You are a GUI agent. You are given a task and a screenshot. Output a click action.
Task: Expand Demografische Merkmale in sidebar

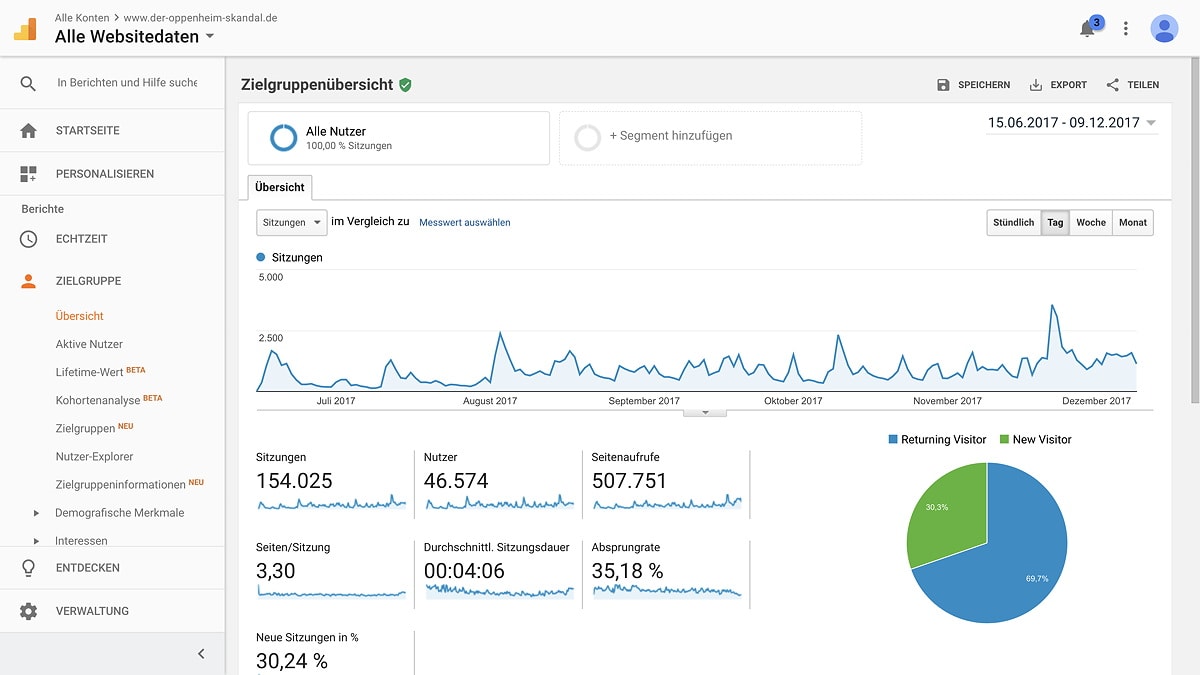click(37, 513)
